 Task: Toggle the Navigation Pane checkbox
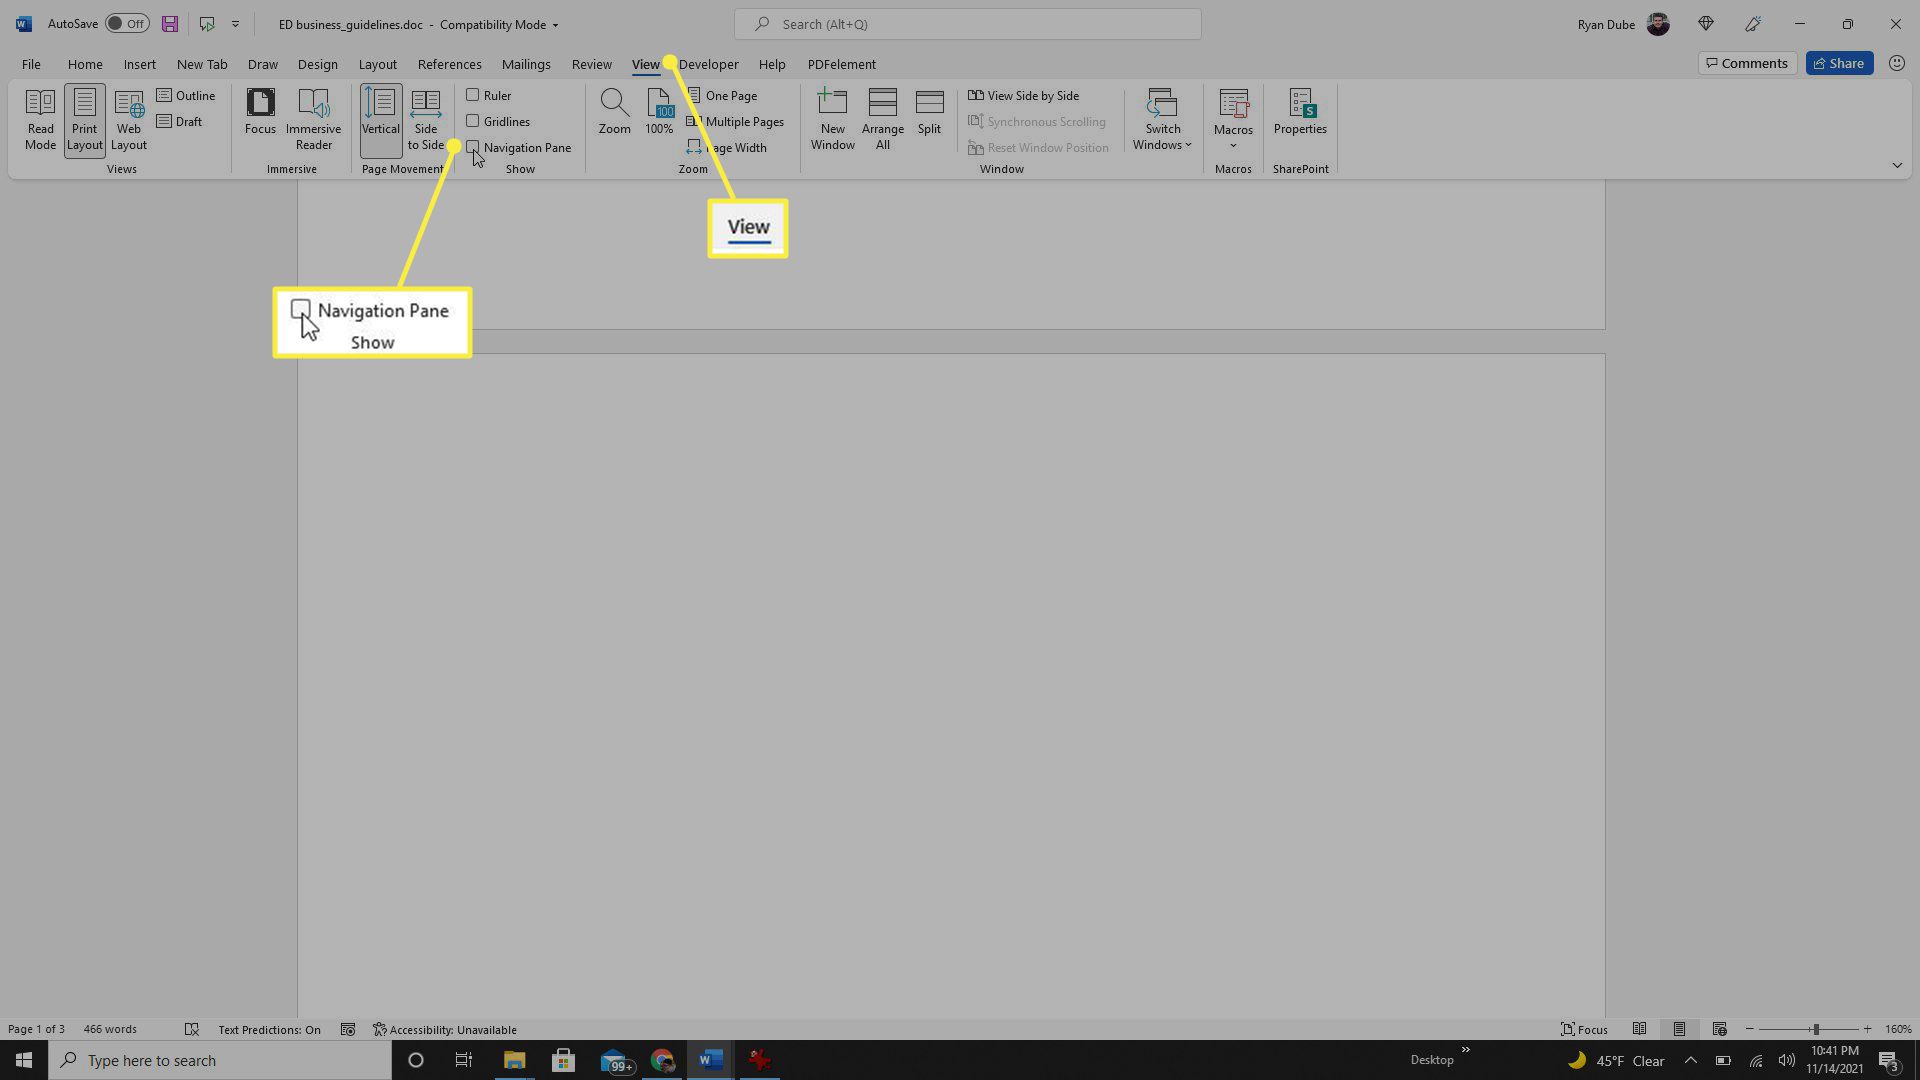[473, 146]
